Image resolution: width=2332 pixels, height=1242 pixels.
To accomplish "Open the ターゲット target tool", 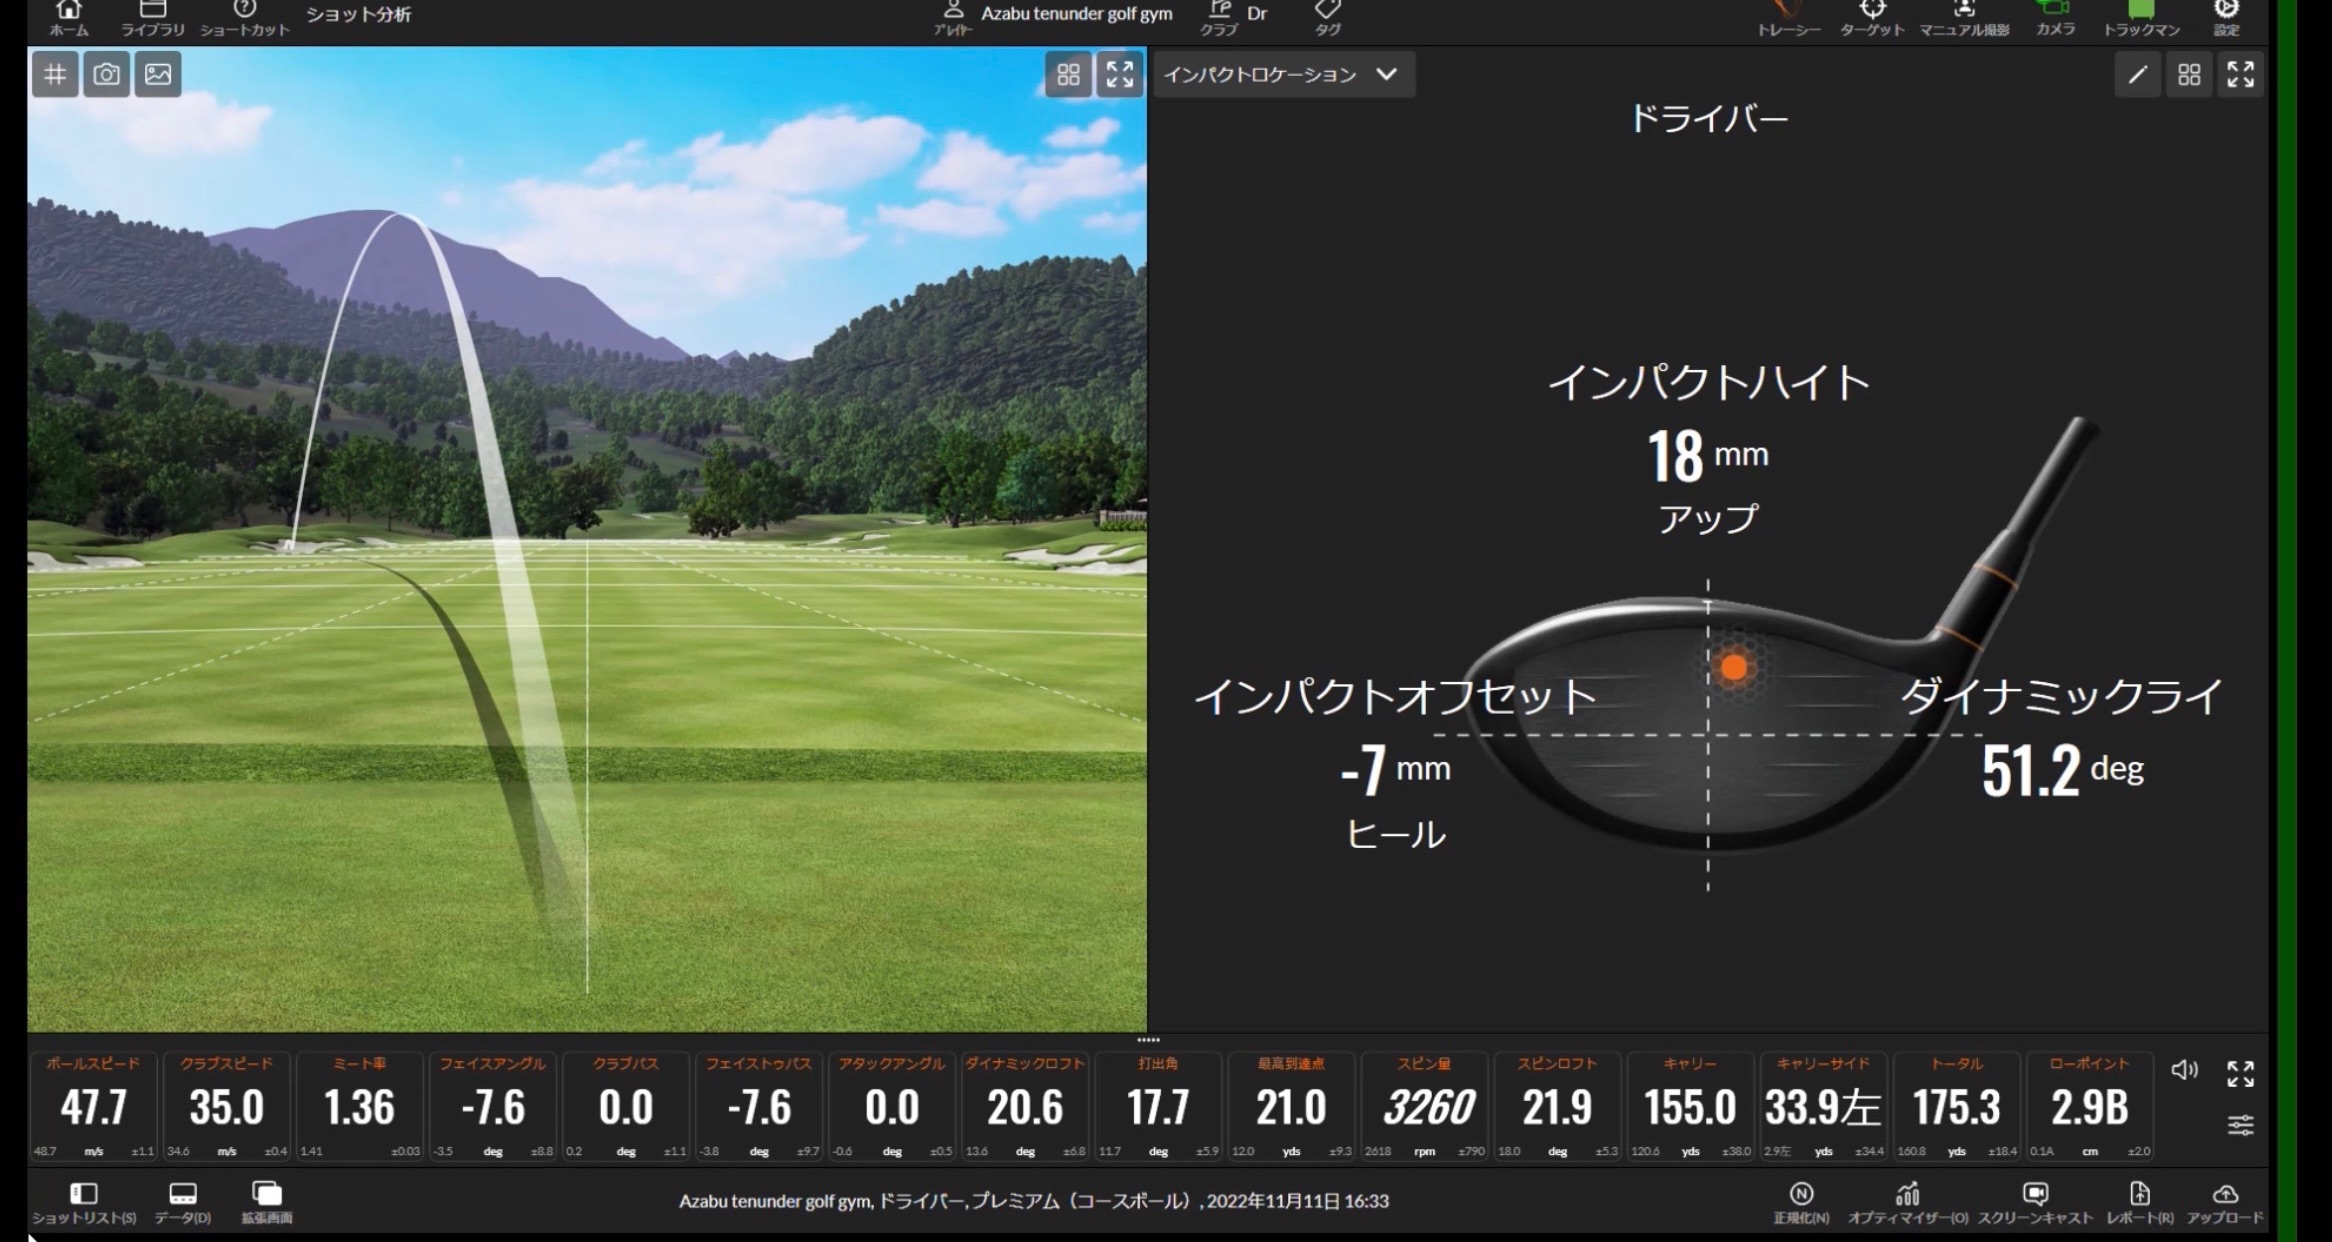I will click(x=1872, y=17).
